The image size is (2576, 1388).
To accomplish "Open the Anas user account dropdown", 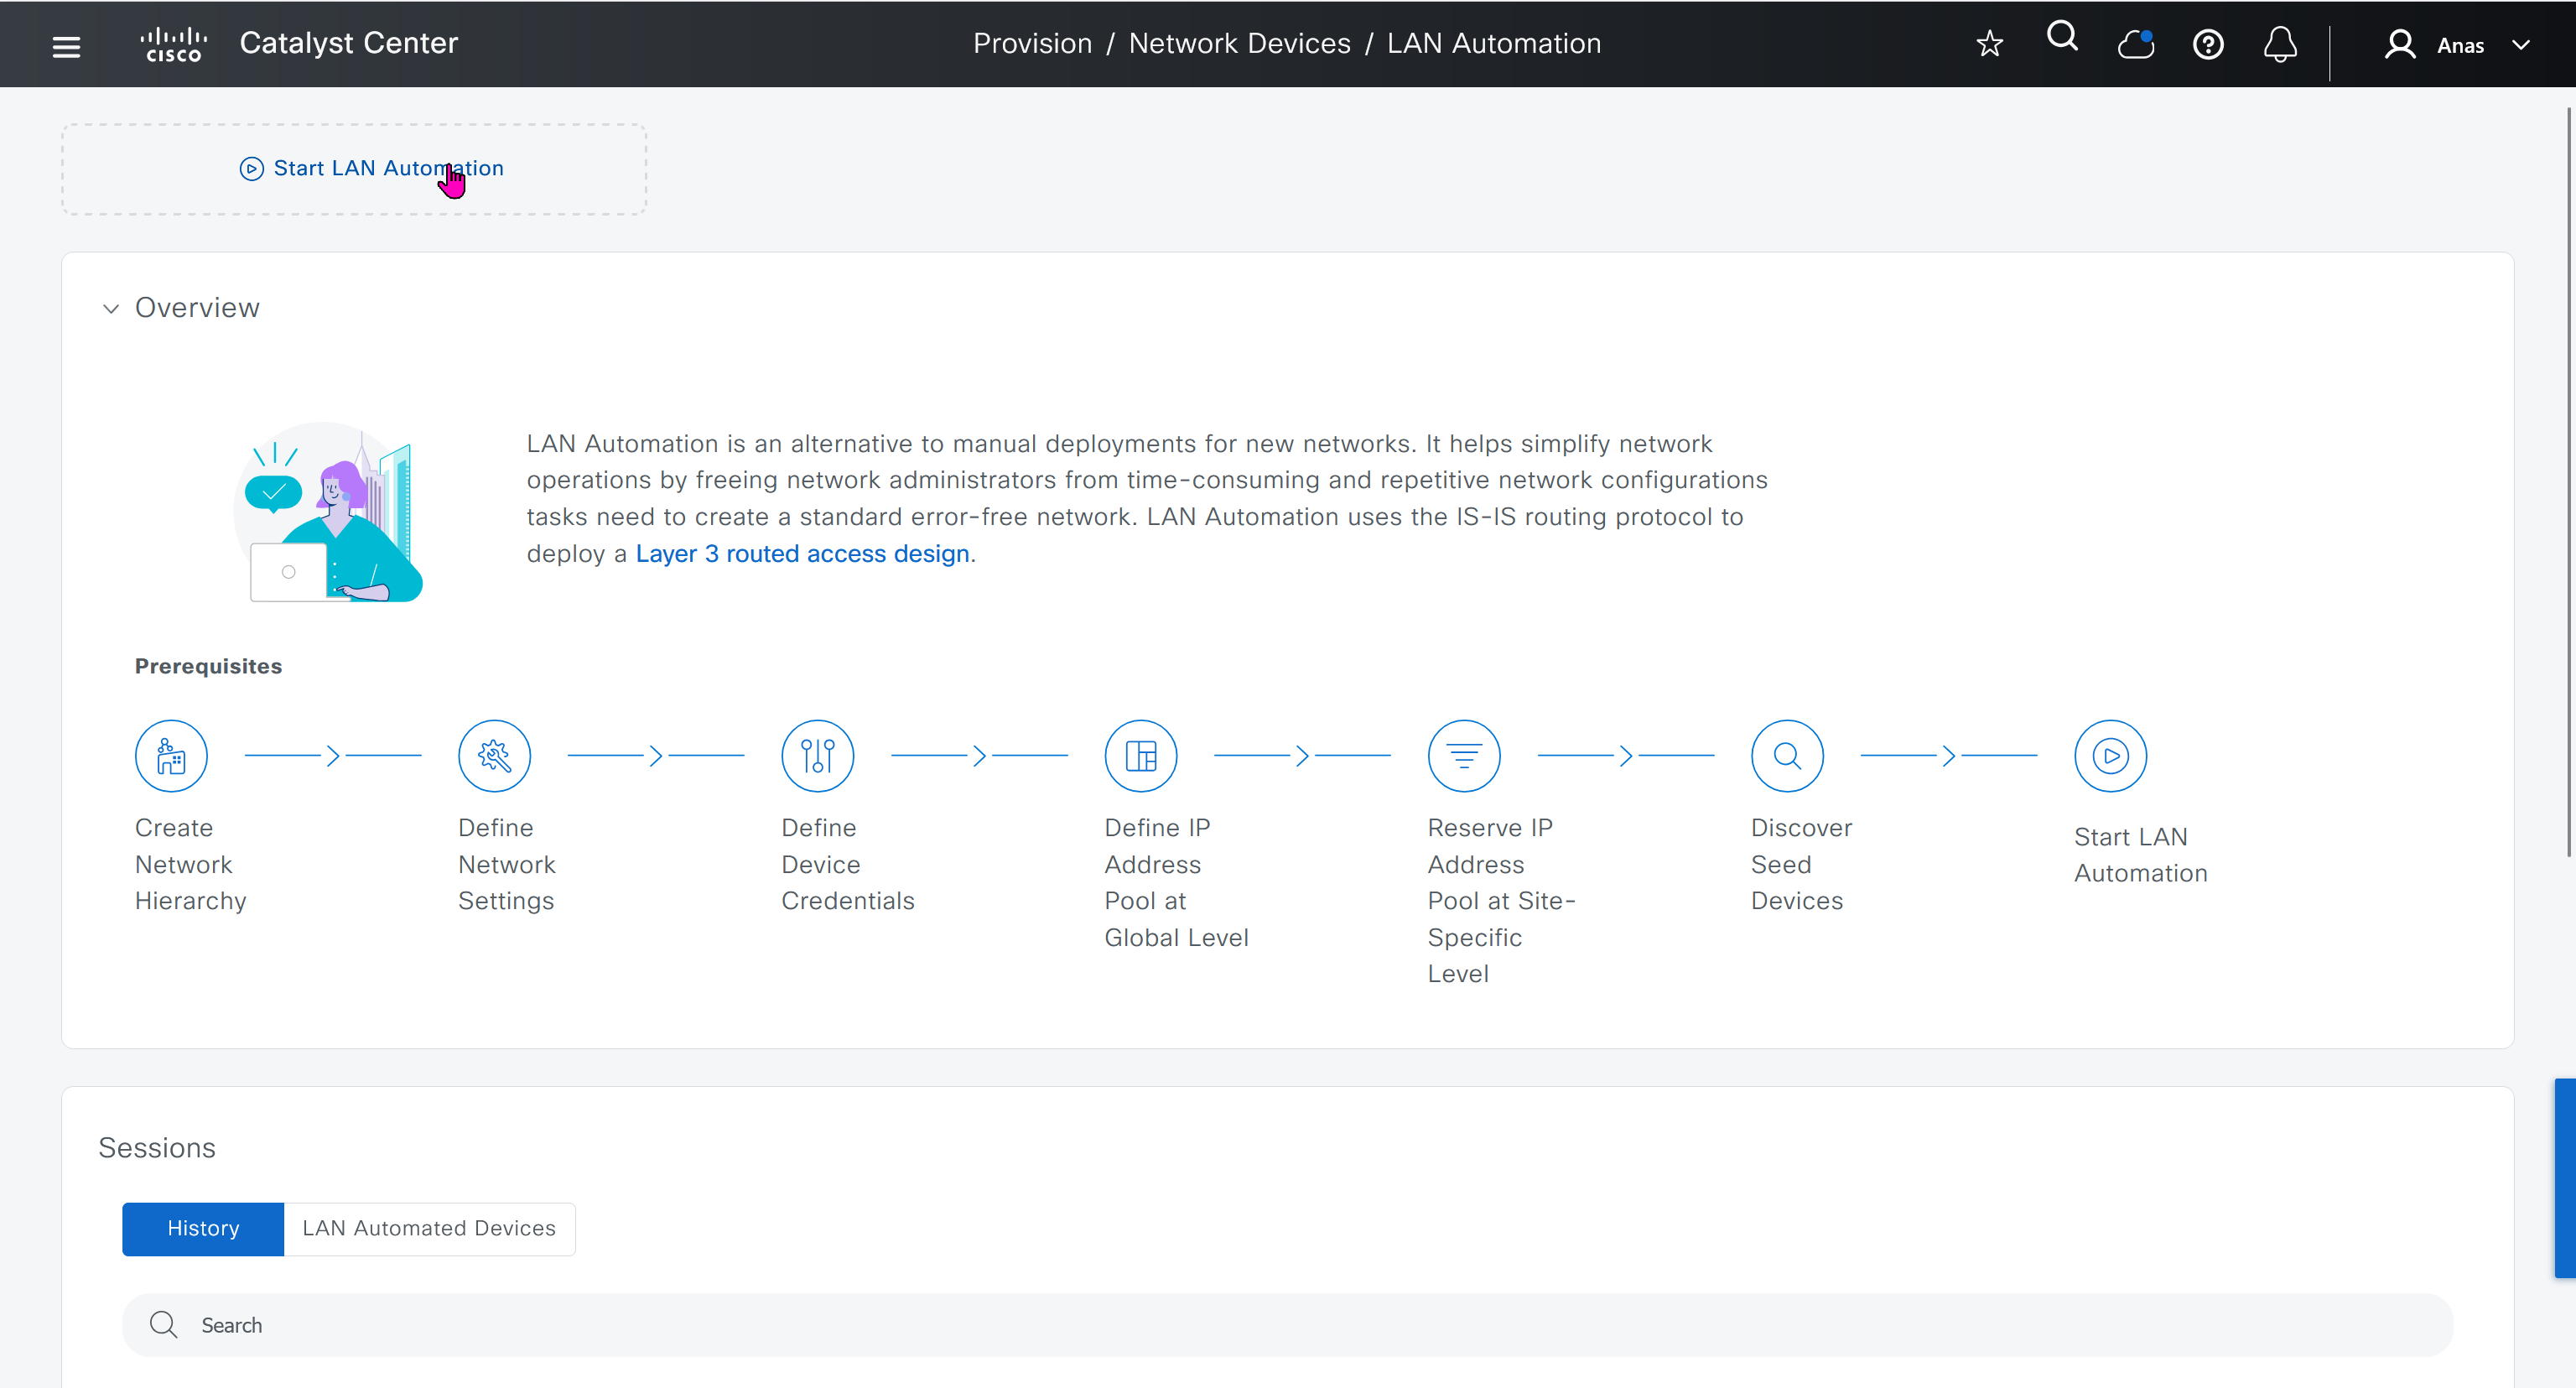I will pos(2458,45).
